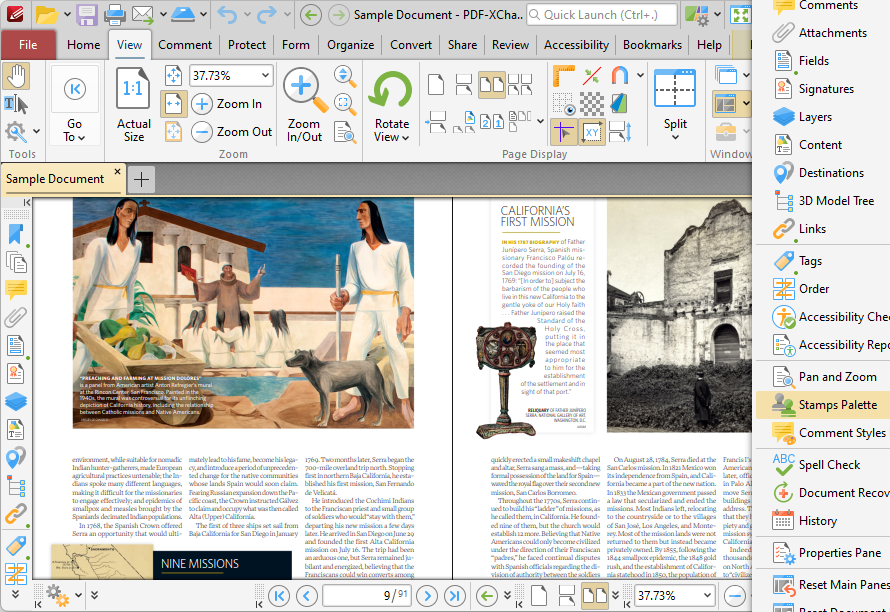Select Layers from the panes menu
890x612 pixels.
(823, 117)
